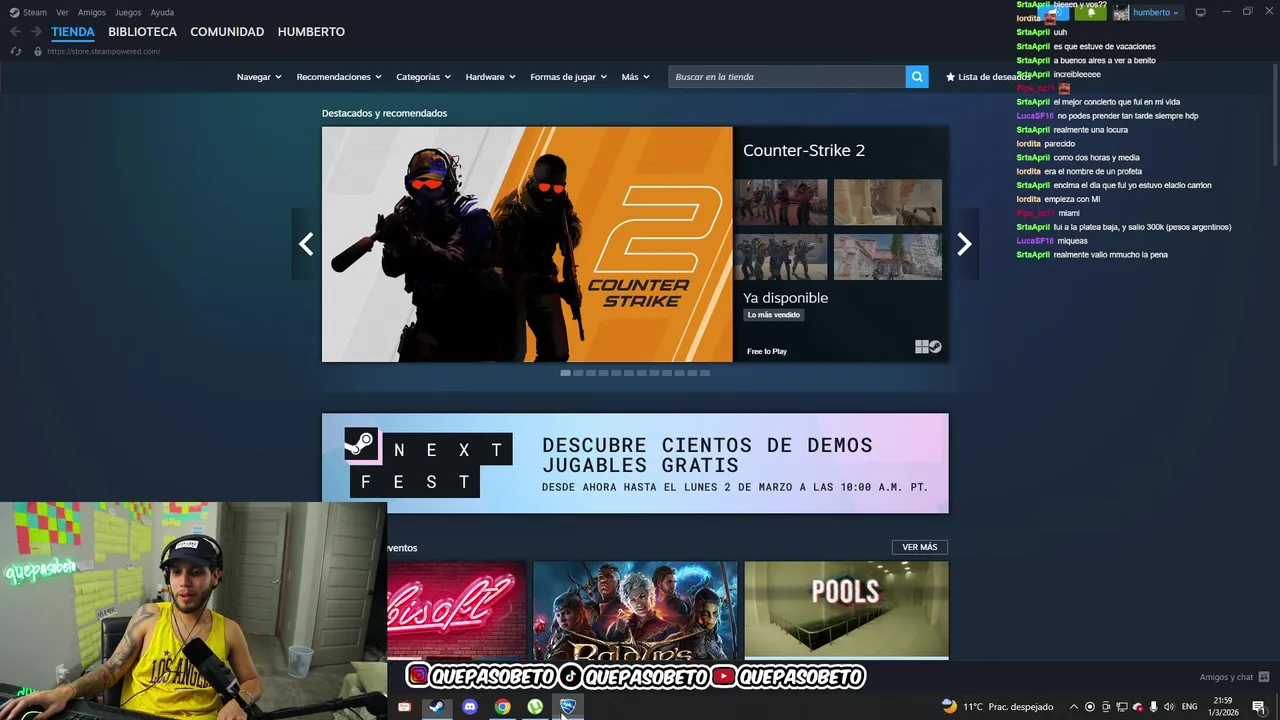1280x720 pixels.
Task: Show previous featured game in carousel
Action: coord(306,244)
